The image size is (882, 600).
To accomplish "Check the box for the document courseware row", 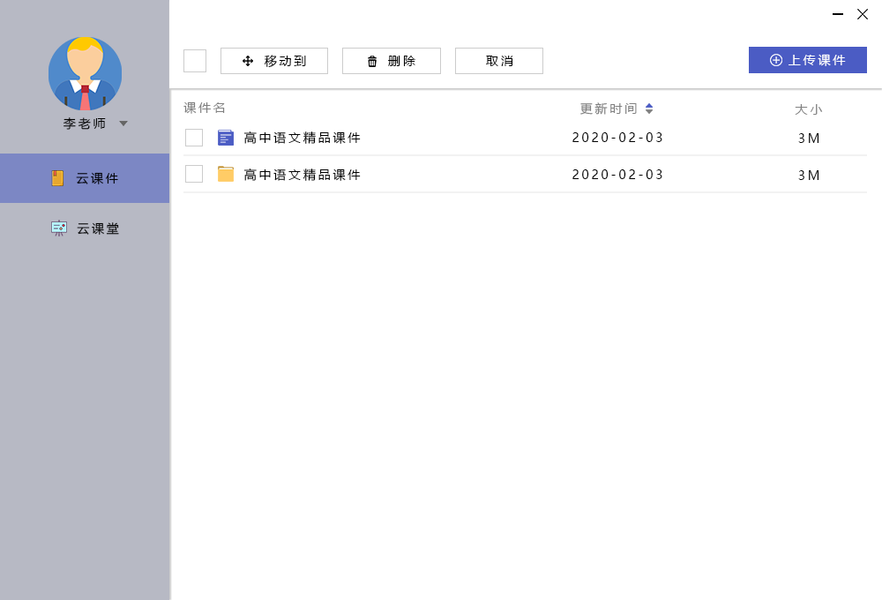I will [194, 138].
